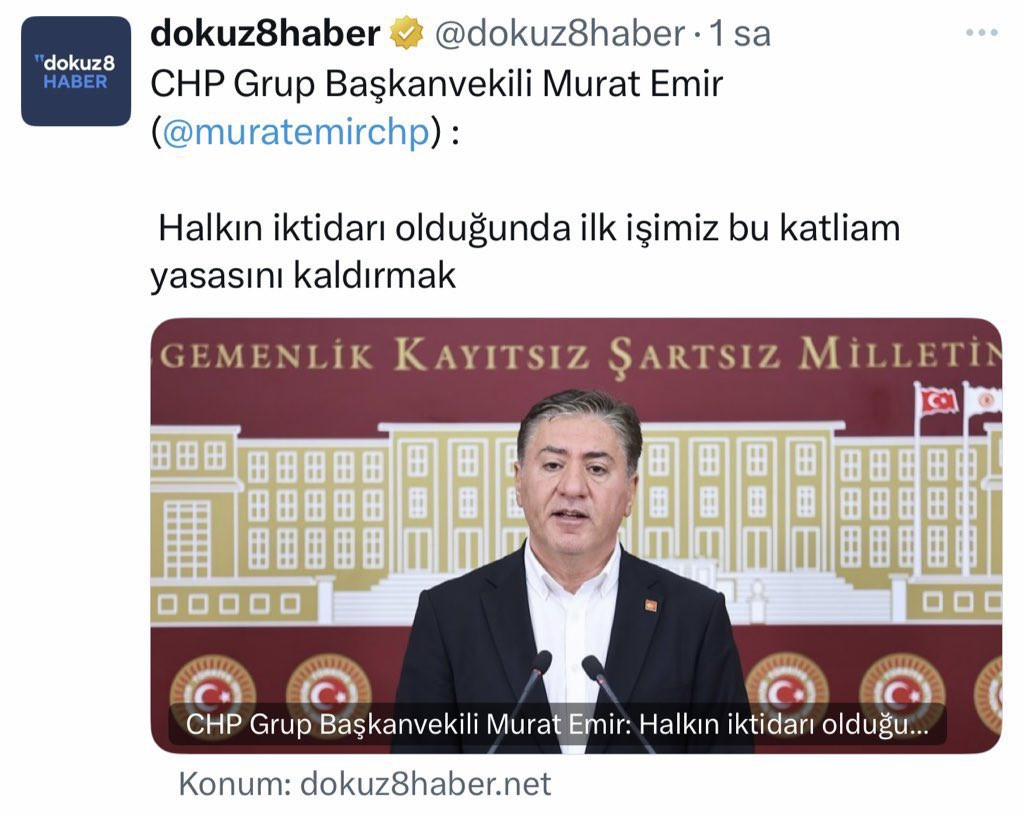Click the CHP Grup Başkanvekili Murat Emir line
Screen dimensions: 1024x814
[436, 84]
